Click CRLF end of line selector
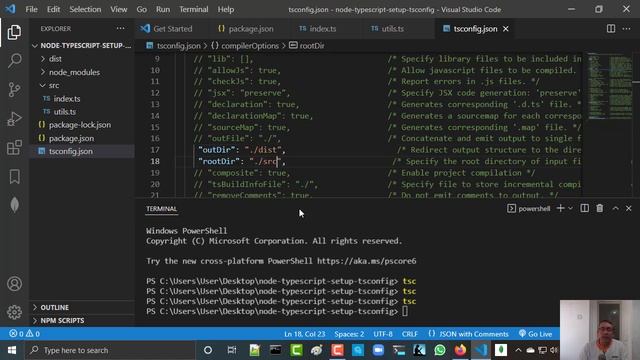The width and height of the screenshot is (640, 360). [x=409, y=334]
